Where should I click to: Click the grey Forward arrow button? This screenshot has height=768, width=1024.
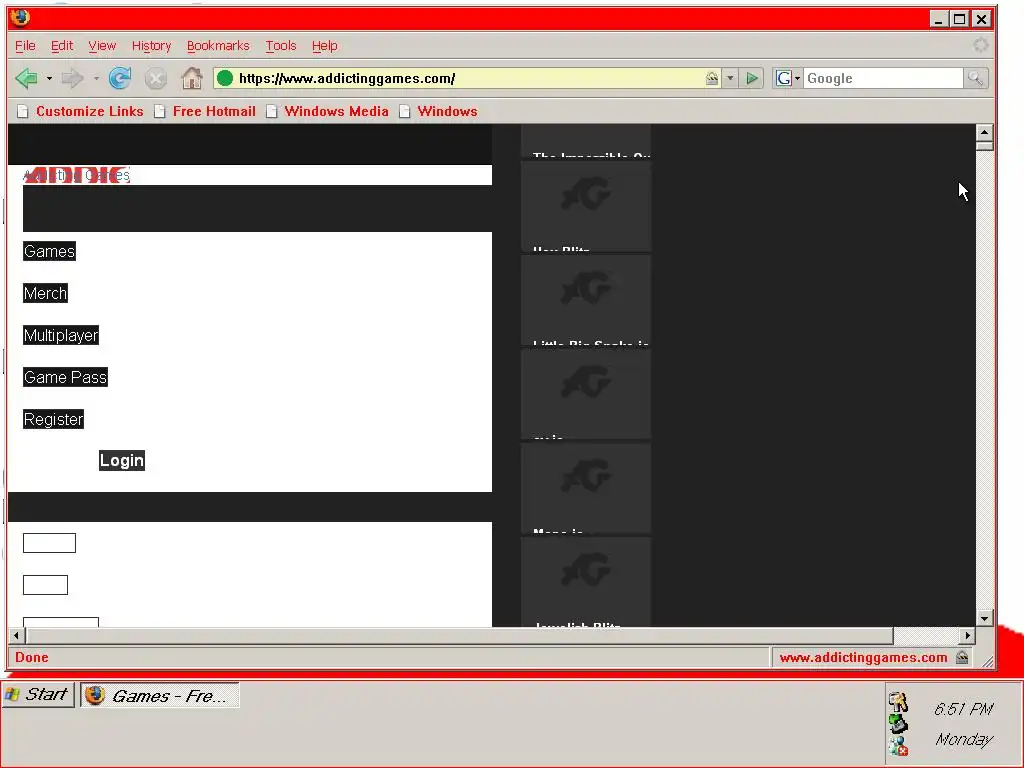[x=72, y=78]
